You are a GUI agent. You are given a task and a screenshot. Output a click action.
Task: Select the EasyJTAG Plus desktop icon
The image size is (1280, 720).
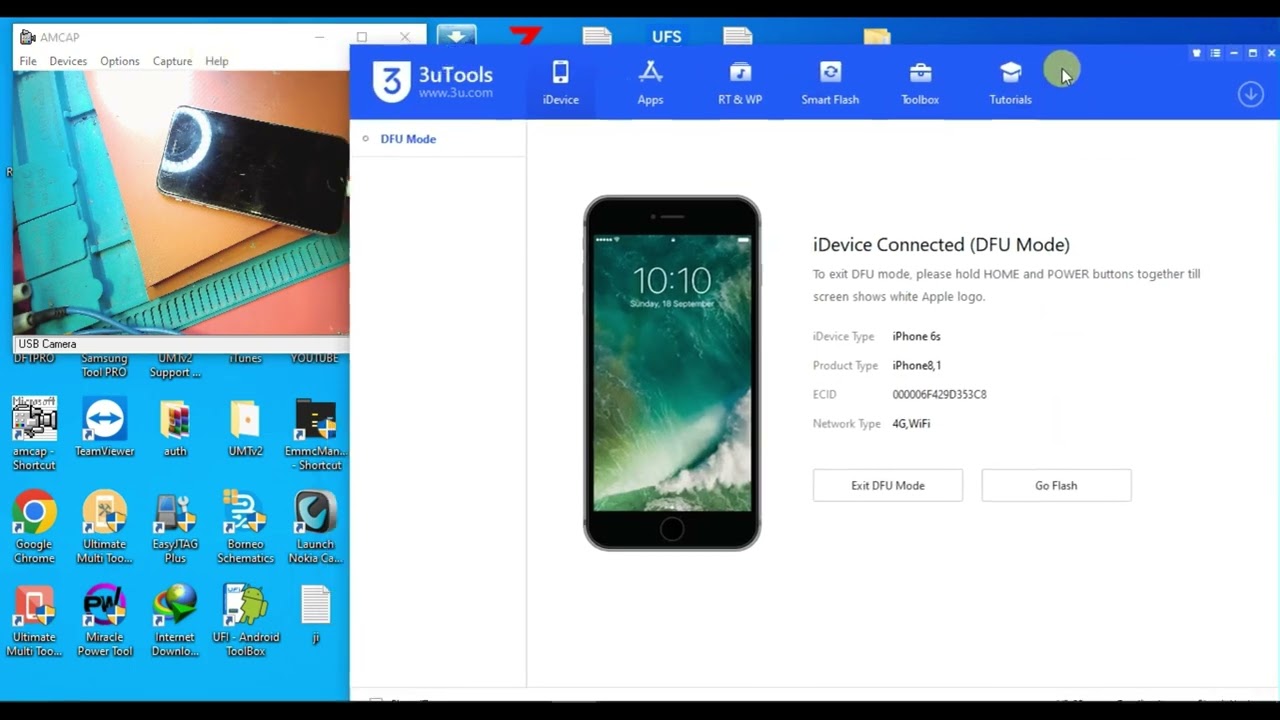pos(175,527)
